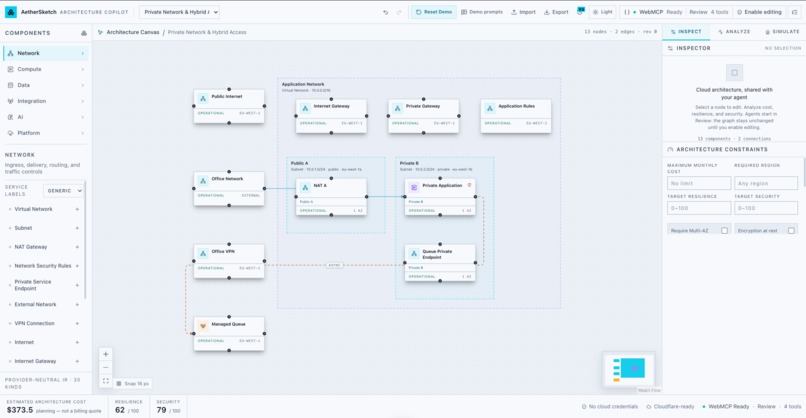The width and height of the screenshot is (806, 418).
Task: Click the NAT A node icon
Action: (x=305, y=188)
